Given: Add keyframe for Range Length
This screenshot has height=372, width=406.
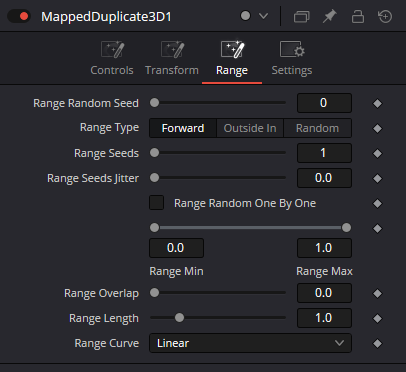Looking at the screenshot, I should coord(377,318).
